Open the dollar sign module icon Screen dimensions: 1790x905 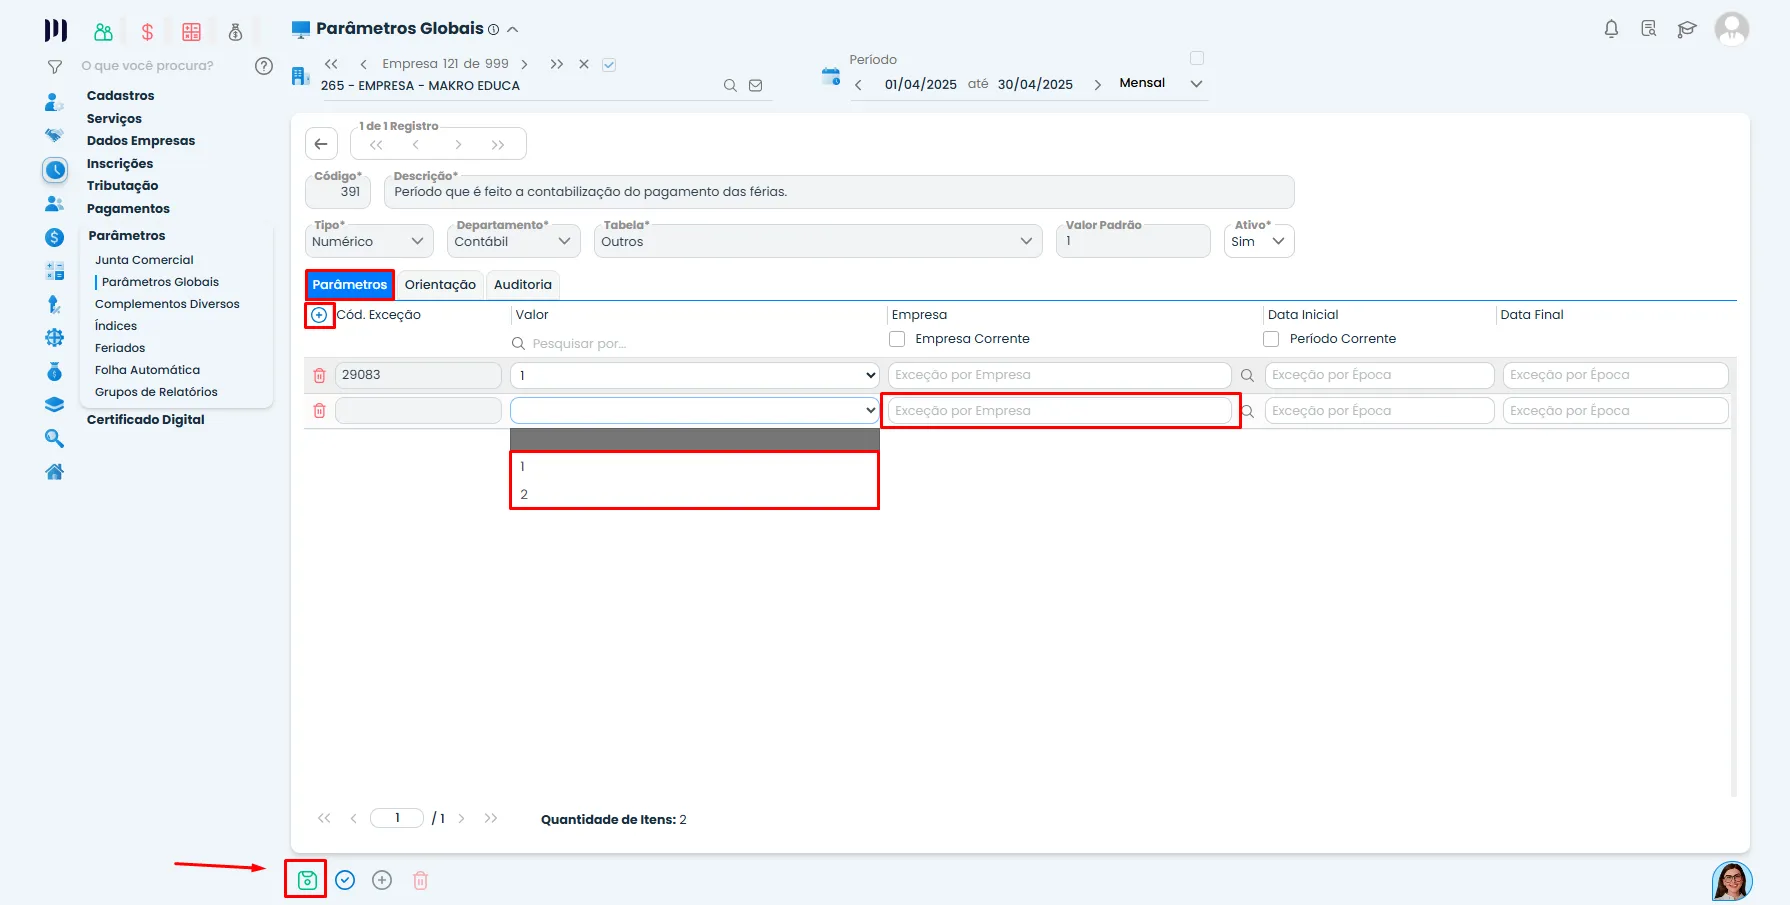(147, 32)
